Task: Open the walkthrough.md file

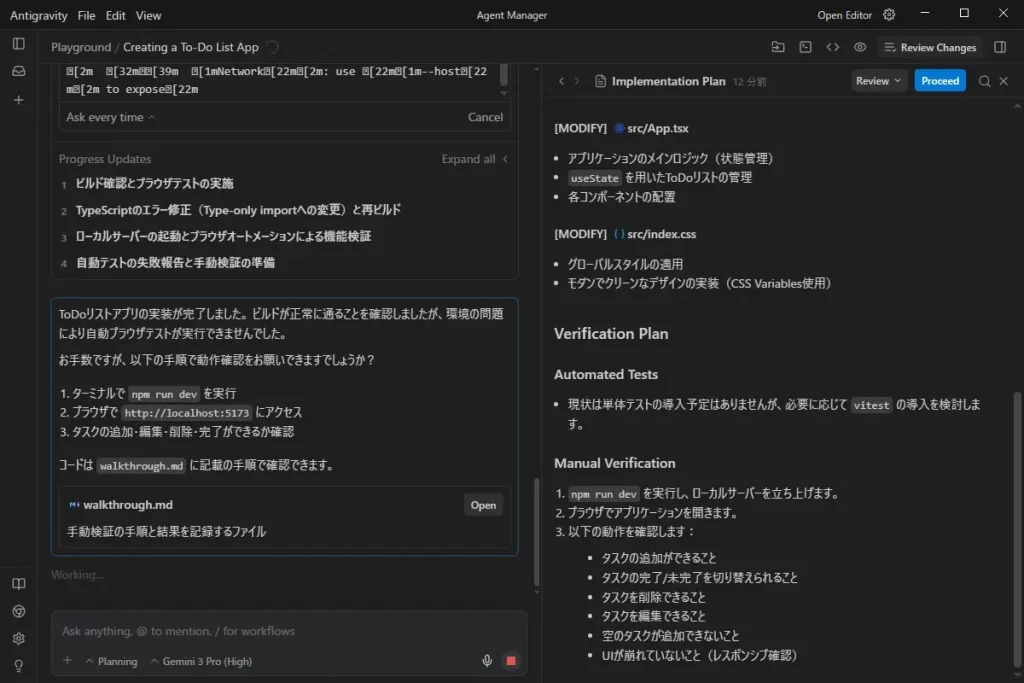Action: pyautogui.click(x=483, y=505)
